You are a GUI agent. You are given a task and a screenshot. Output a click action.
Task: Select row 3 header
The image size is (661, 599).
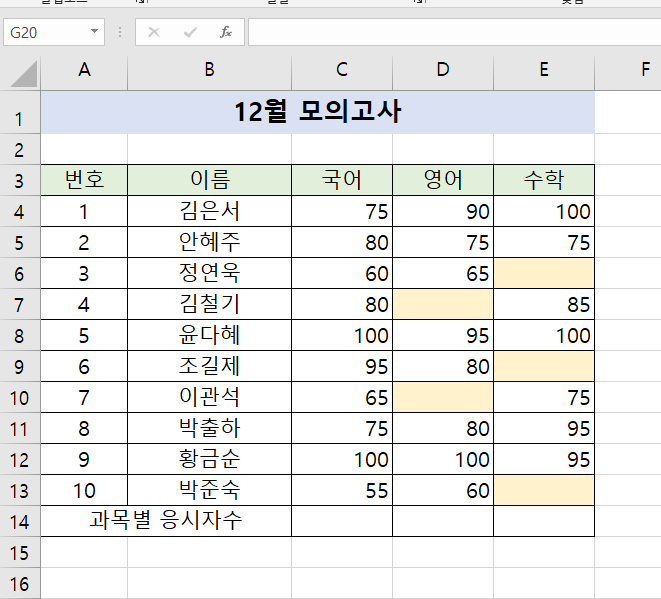click(20, 180)
